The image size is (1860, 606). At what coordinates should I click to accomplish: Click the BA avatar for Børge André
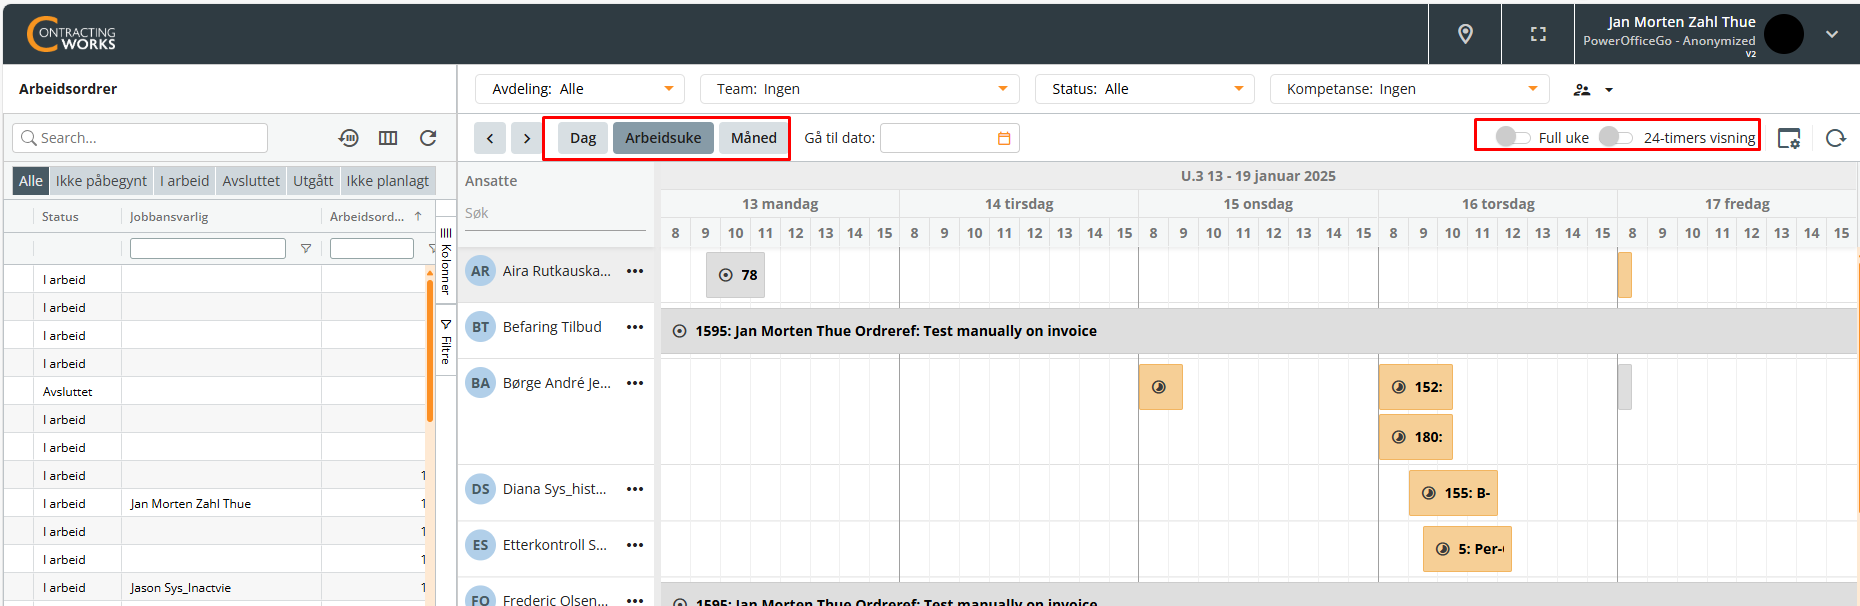pos(481,383)
